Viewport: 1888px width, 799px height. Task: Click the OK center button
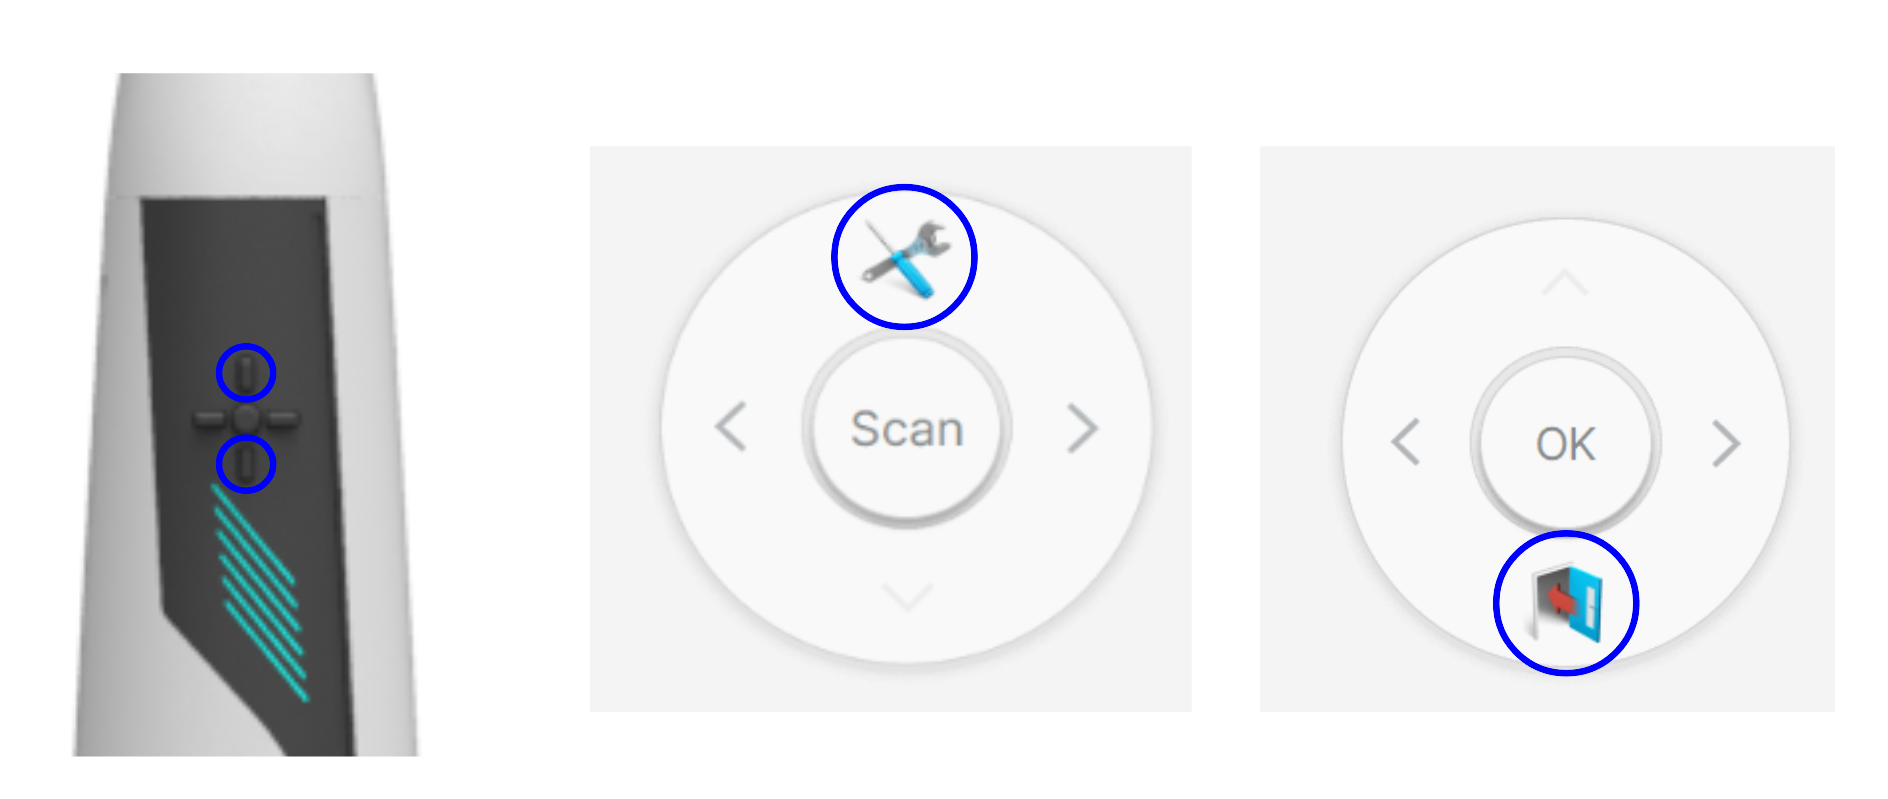pos(1566,443)
